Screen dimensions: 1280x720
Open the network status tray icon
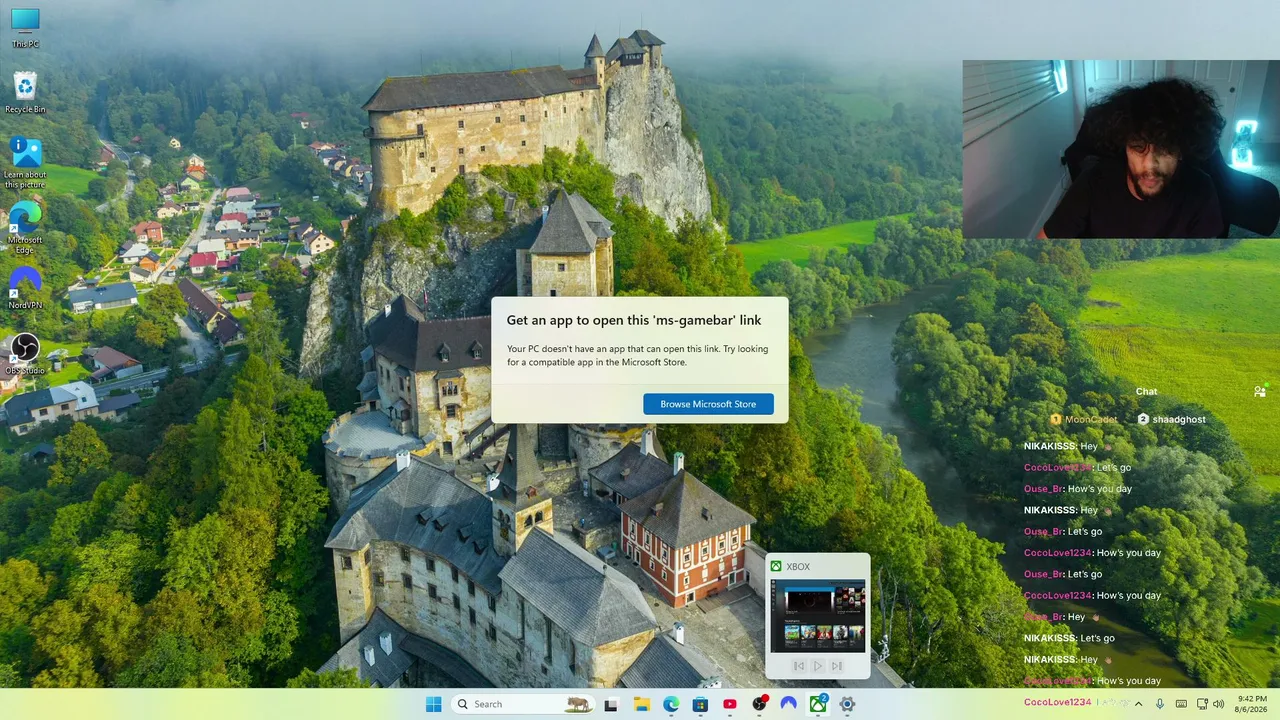pyautogui.click(x=1202, y=704)
